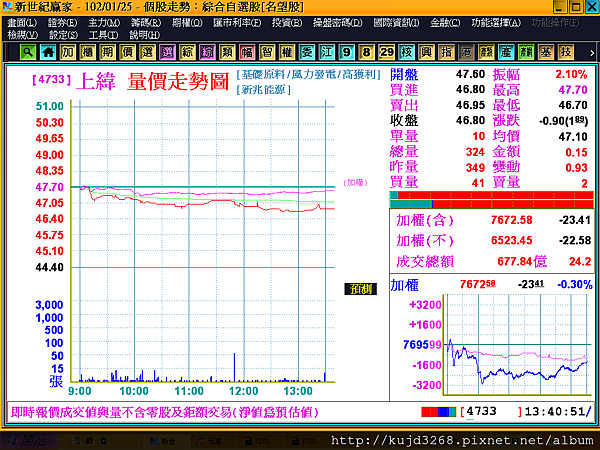Click the 指 (index) toolbar icon
This screenshot has height=450, width=600.
pyautogui.click(x=446, y=52)
